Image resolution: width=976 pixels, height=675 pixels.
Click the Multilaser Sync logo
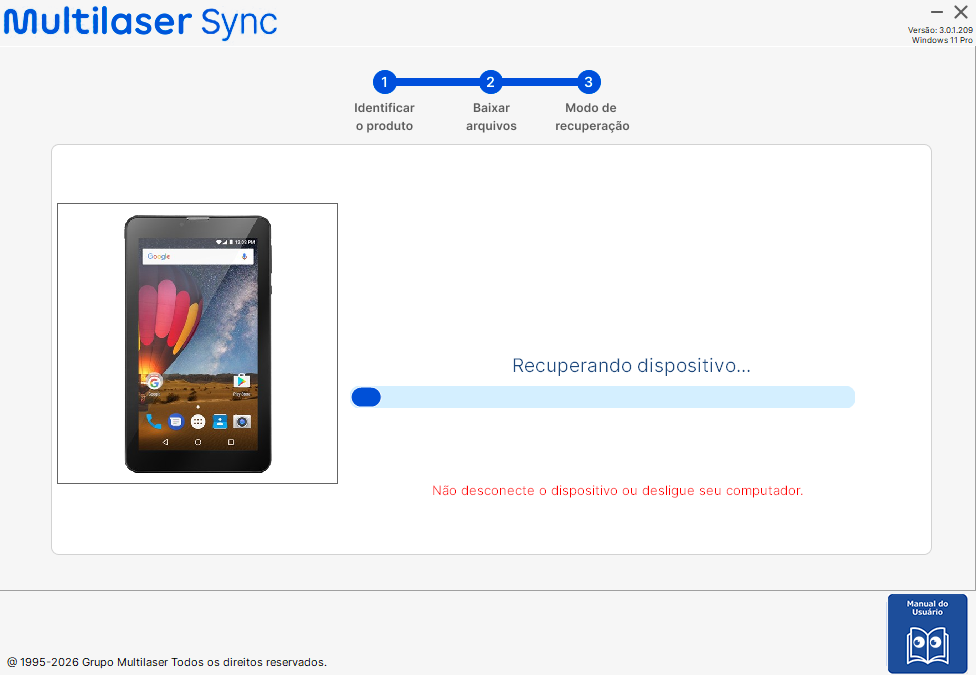141,22
